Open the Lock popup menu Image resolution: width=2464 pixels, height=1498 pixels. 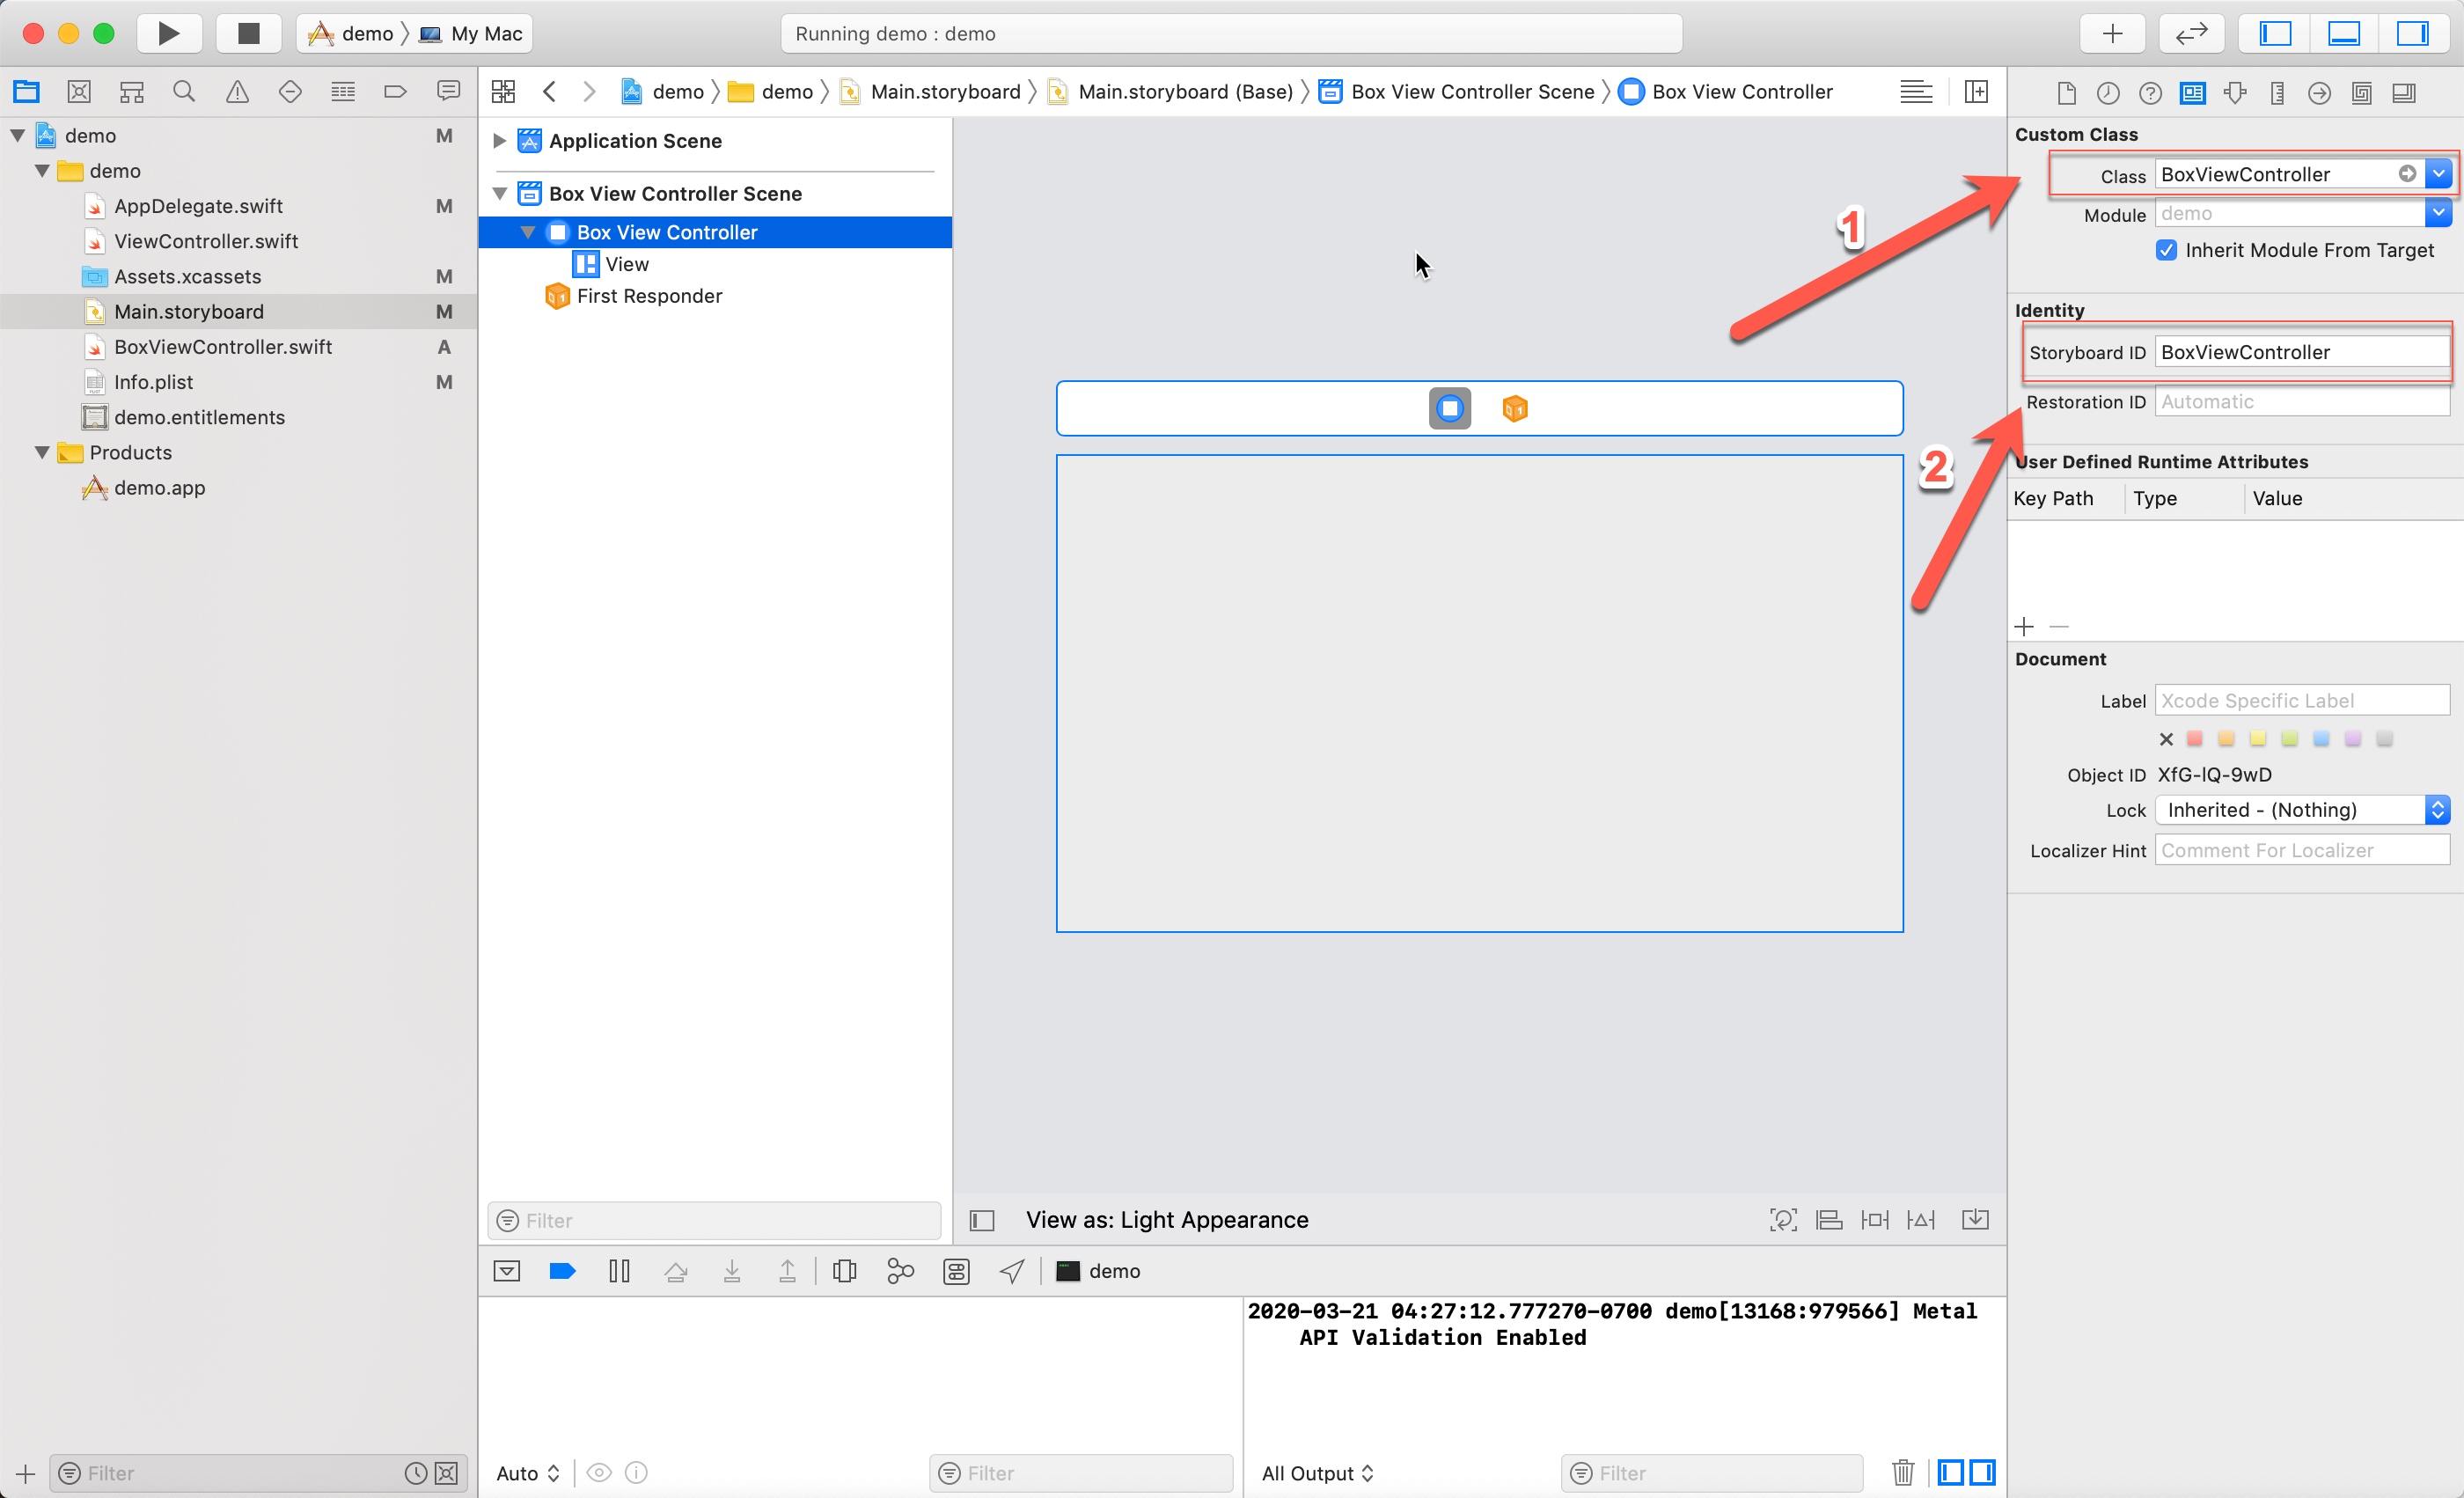click(2300, 810)
